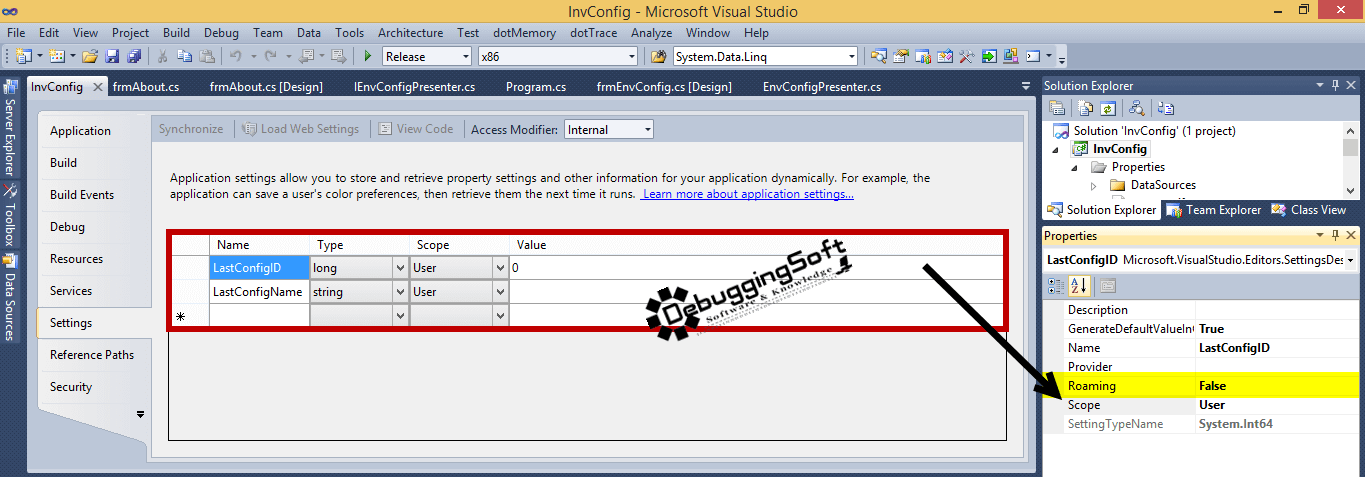Open the Team Explorer toolbar icon
Screen dimensions: 1365x477
(x=923, y=56)
